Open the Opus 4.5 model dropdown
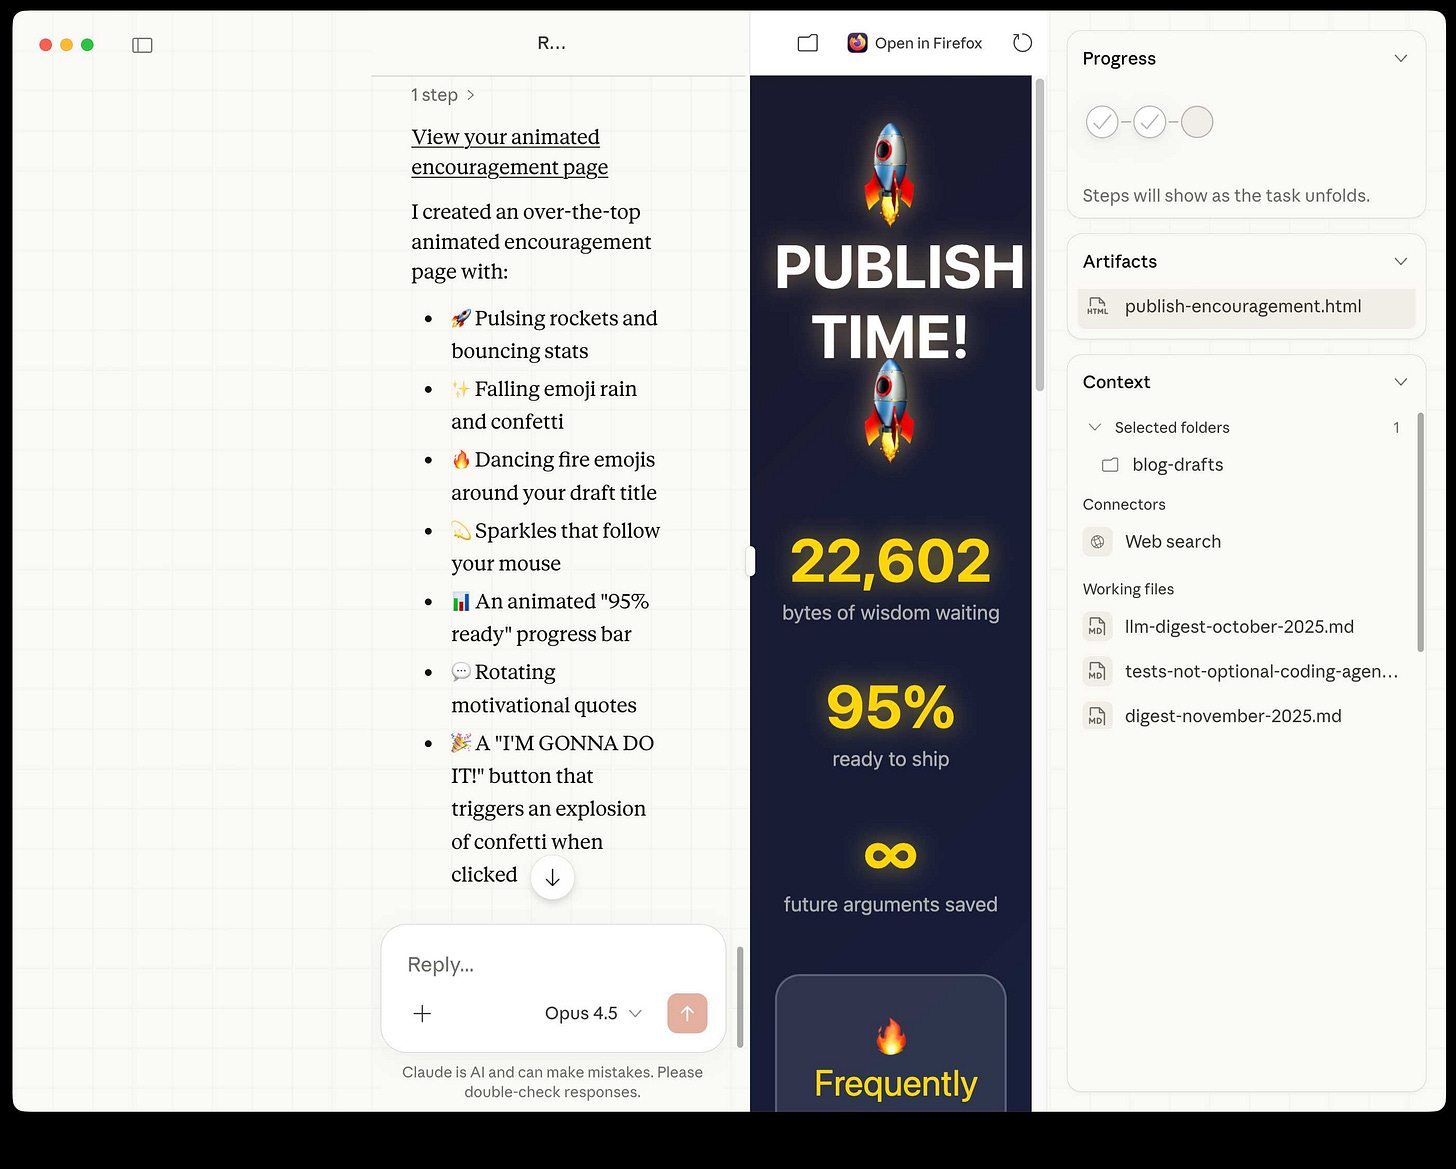 592,1013
